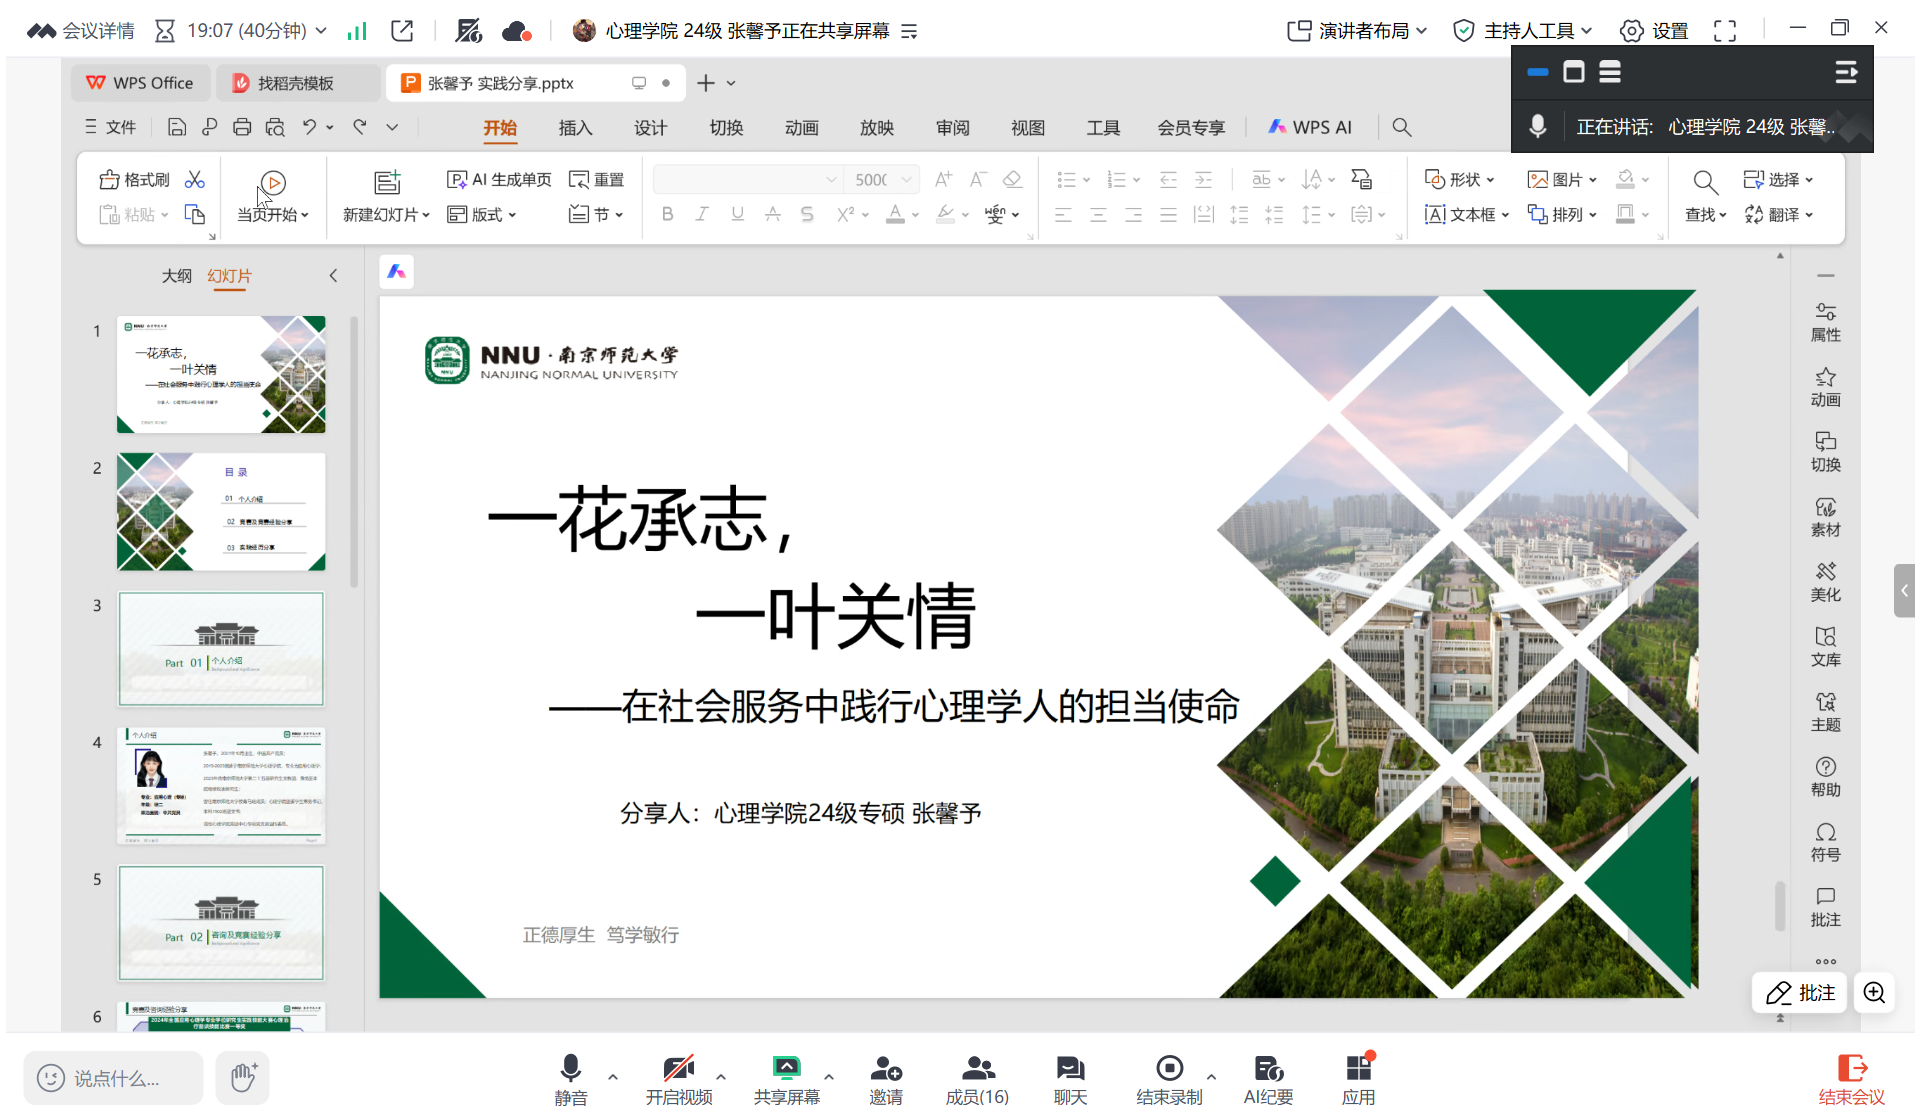Toggle underline formatting
This screenshot has height=1113, width=1920.
coord(737,214)
